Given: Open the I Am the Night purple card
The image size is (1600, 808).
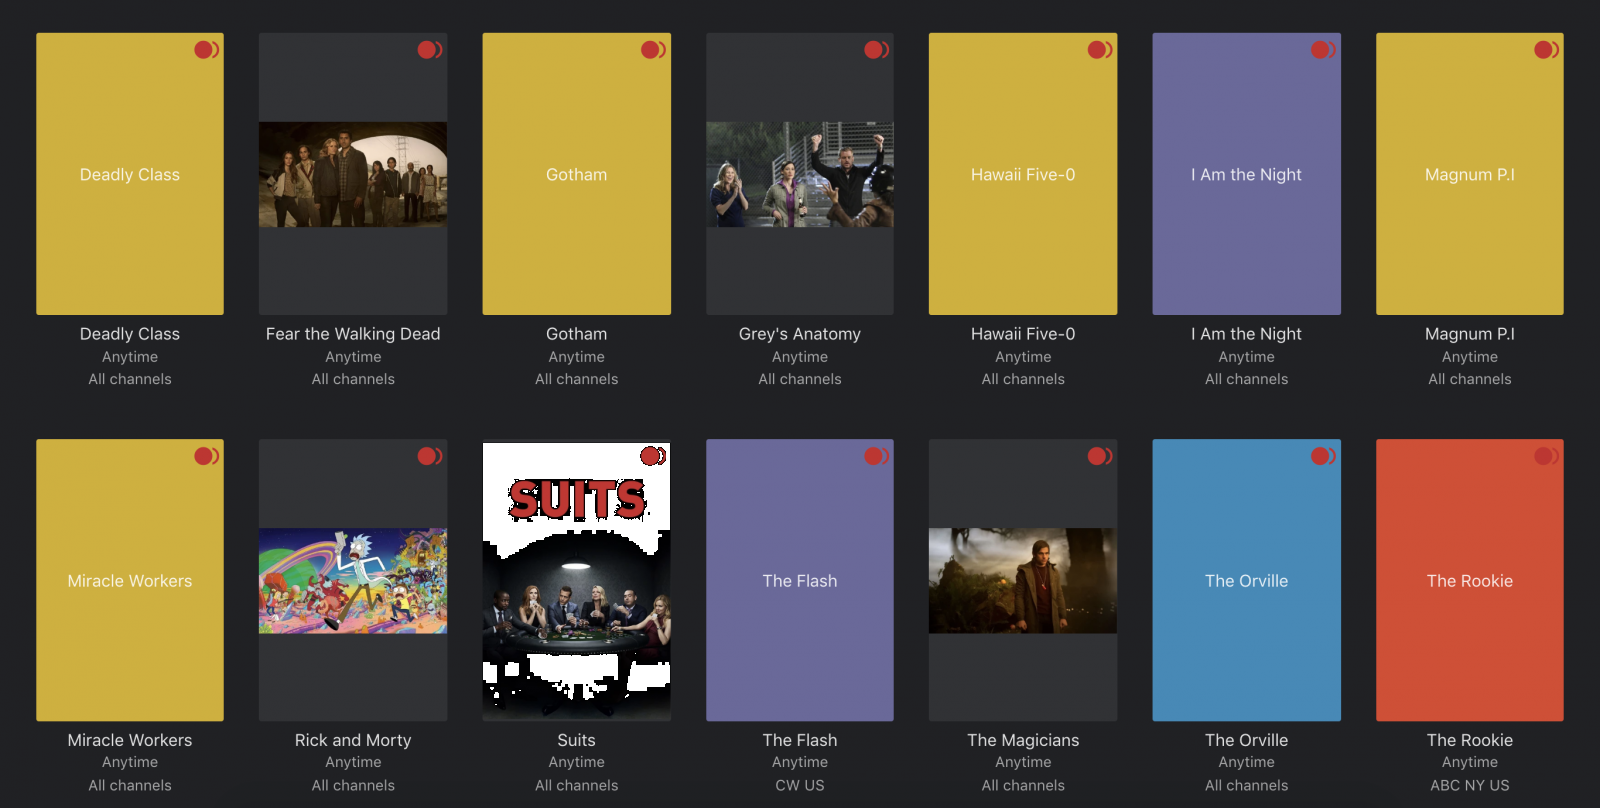Looking at the screenshot, I should pos(1247,174).
